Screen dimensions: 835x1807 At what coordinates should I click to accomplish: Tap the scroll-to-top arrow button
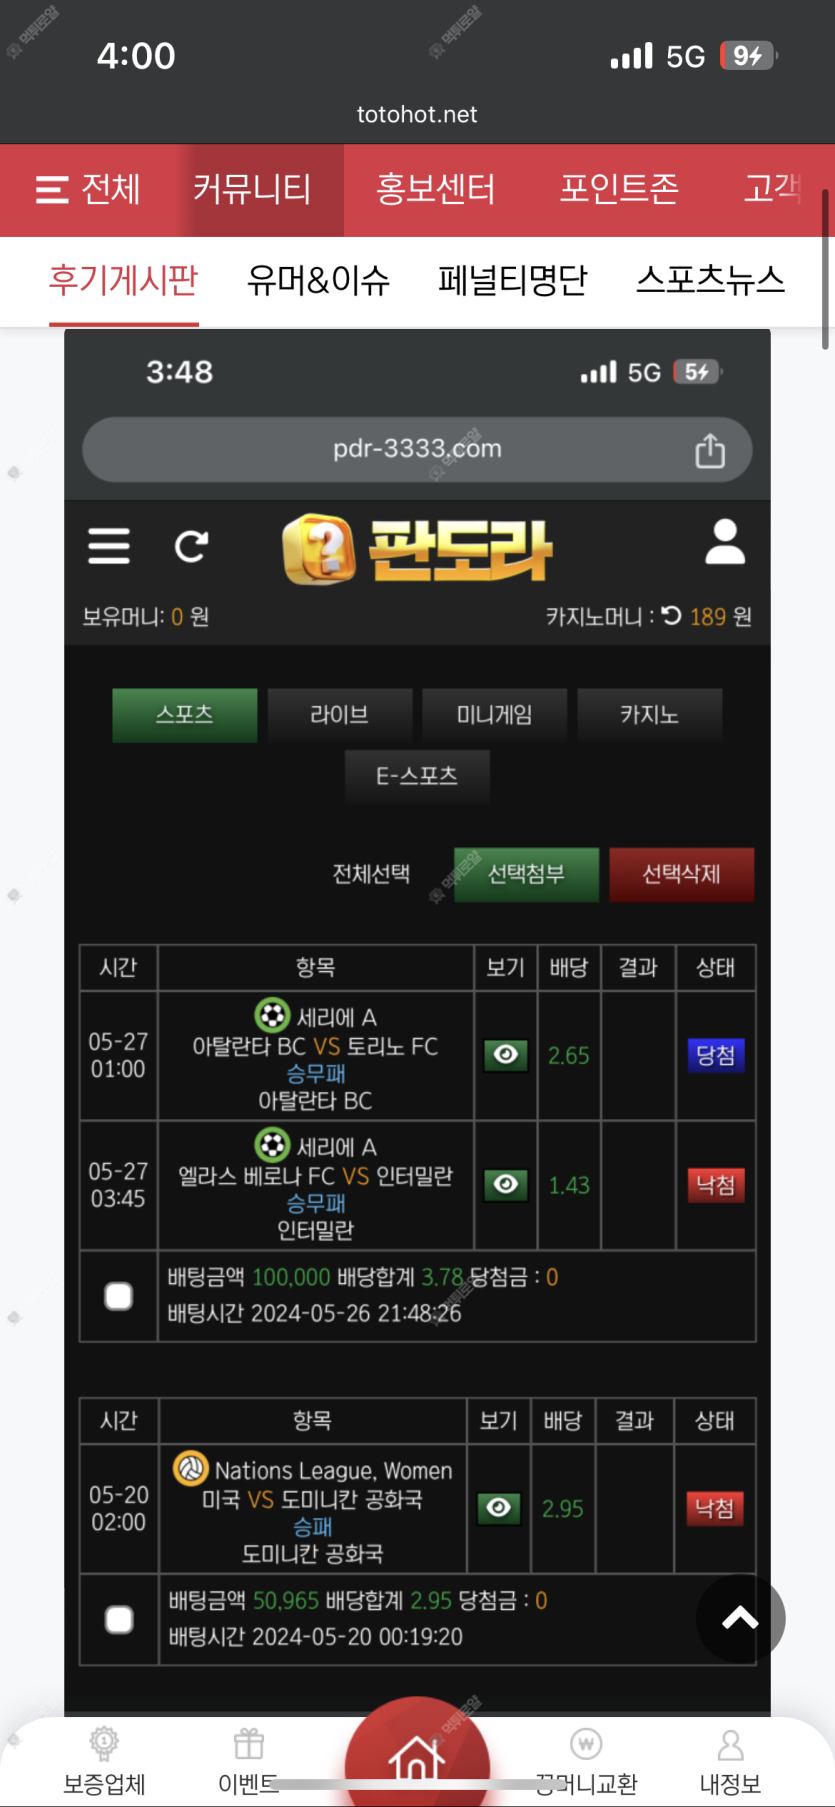(x=740, y=1618)
